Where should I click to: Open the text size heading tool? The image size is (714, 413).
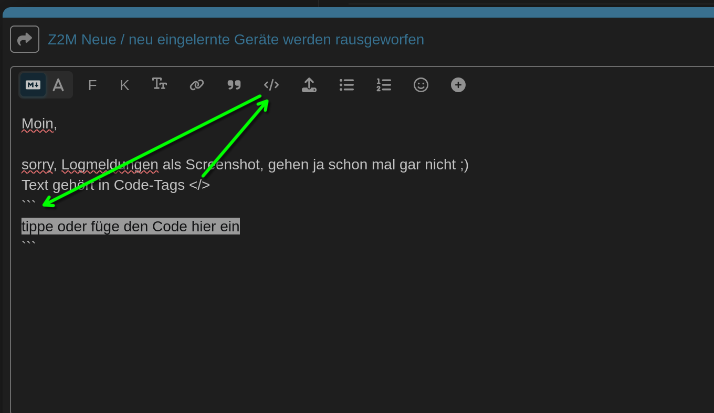tap(159, 85)
